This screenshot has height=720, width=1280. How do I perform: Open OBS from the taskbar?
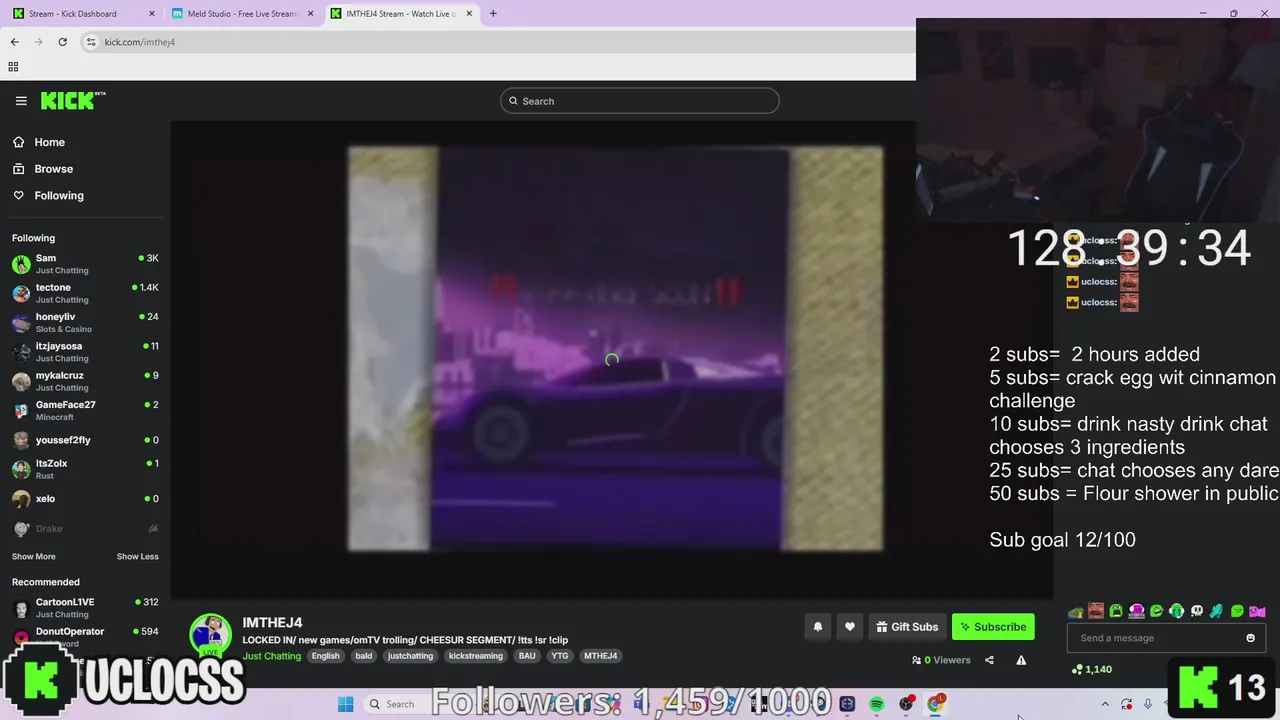click(906, 704)
